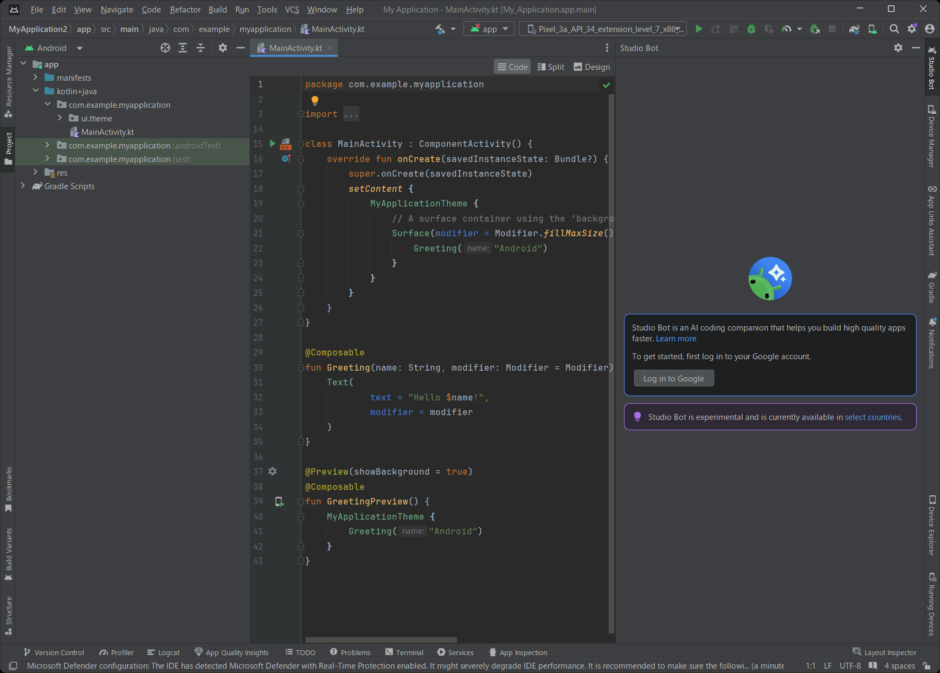Image resolution: width=940 pixels, height=673 pixels.
Task: Open Search Everywhere magnifier icon
Action: tap(894, 29)
